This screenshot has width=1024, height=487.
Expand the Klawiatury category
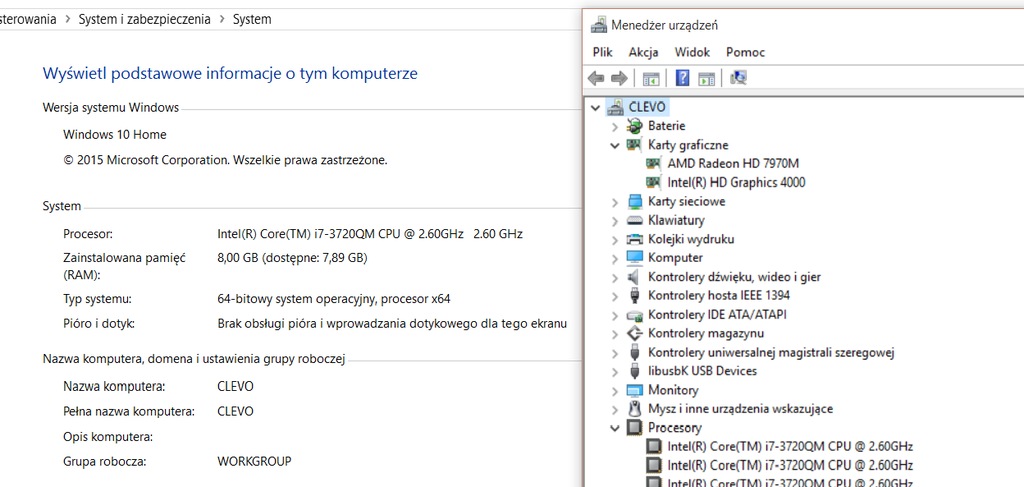(x=615, y=221)
